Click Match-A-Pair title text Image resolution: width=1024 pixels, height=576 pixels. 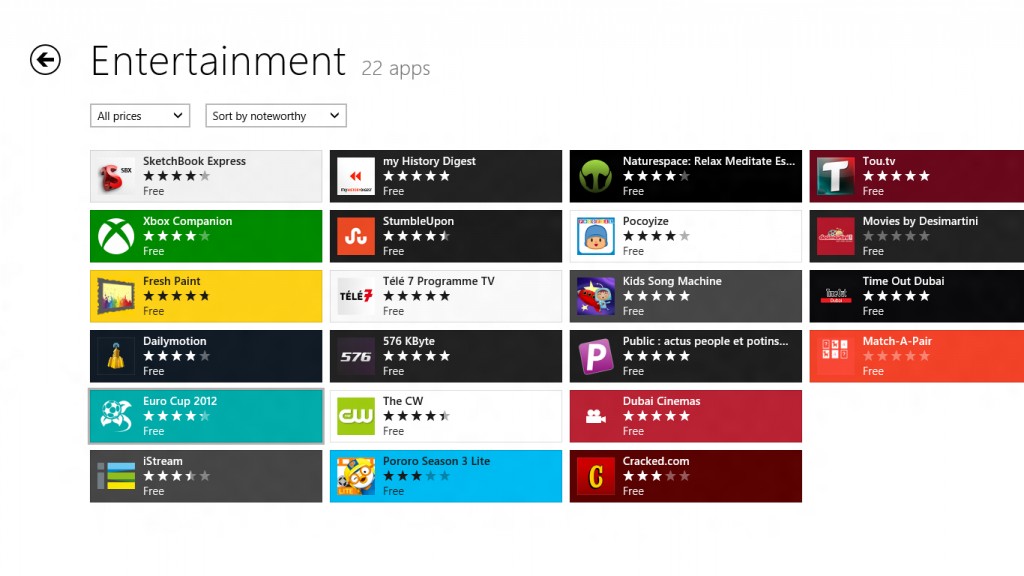coord(897,342)
